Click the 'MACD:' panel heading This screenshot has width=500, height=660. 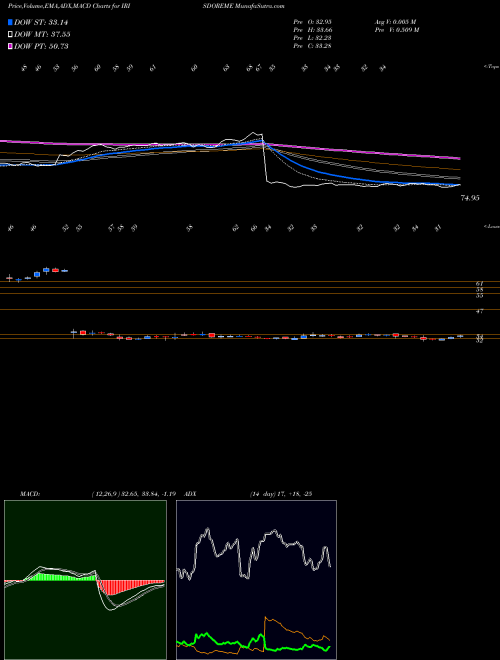(x=29, y=494)
